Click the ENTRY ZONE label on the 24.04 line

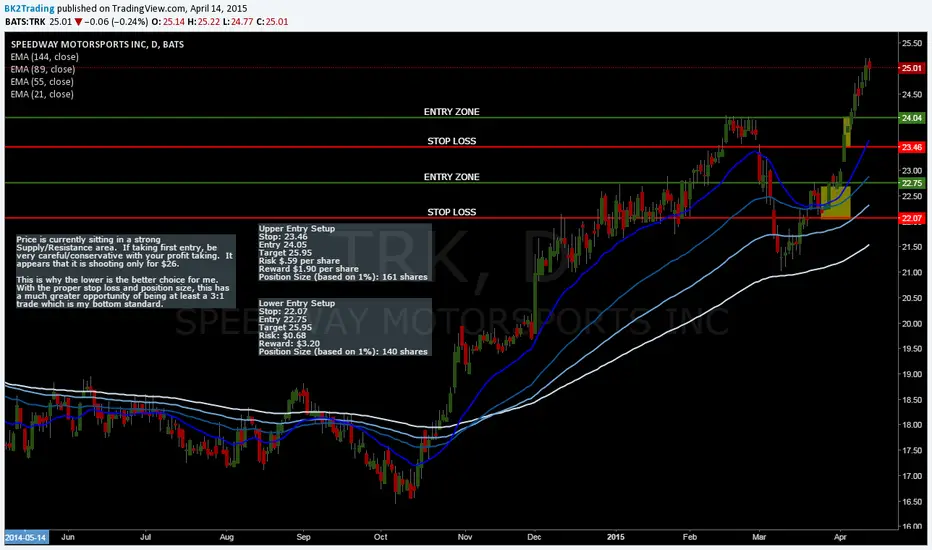point(451,111)
